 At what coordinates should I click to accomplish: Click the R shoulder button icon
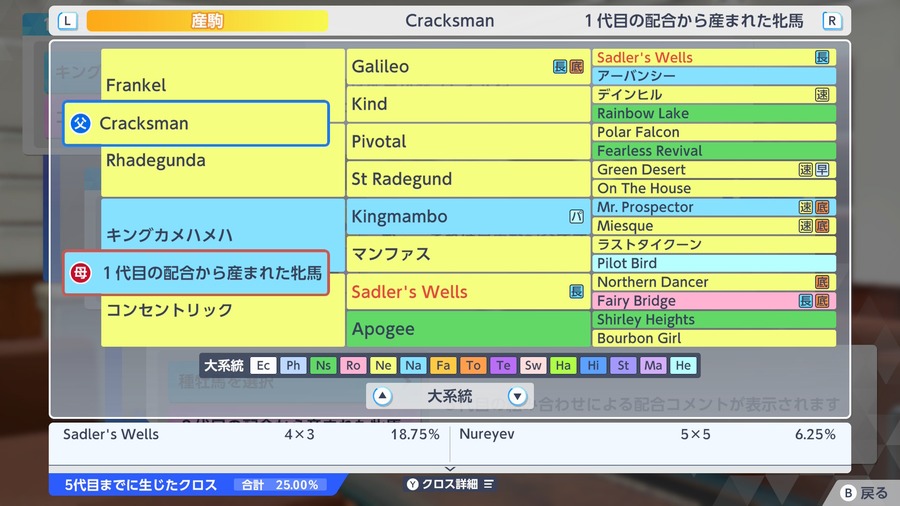(x=832, y=21)
